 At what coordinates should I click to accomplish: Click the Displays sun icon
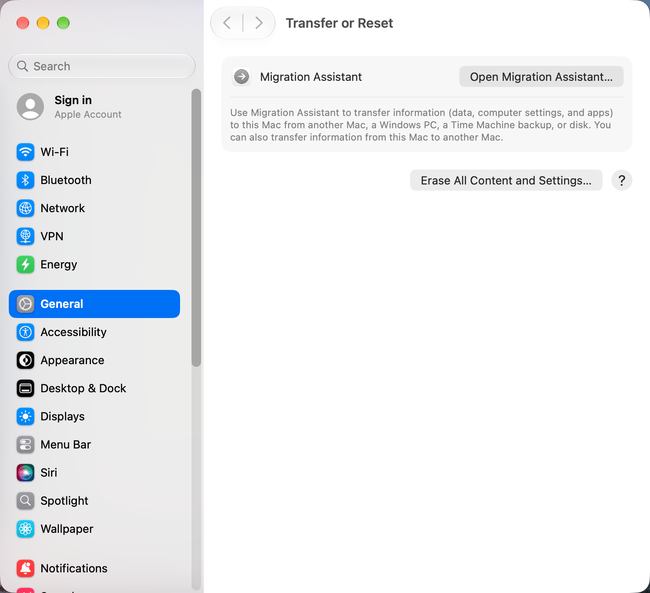(25, 416)
